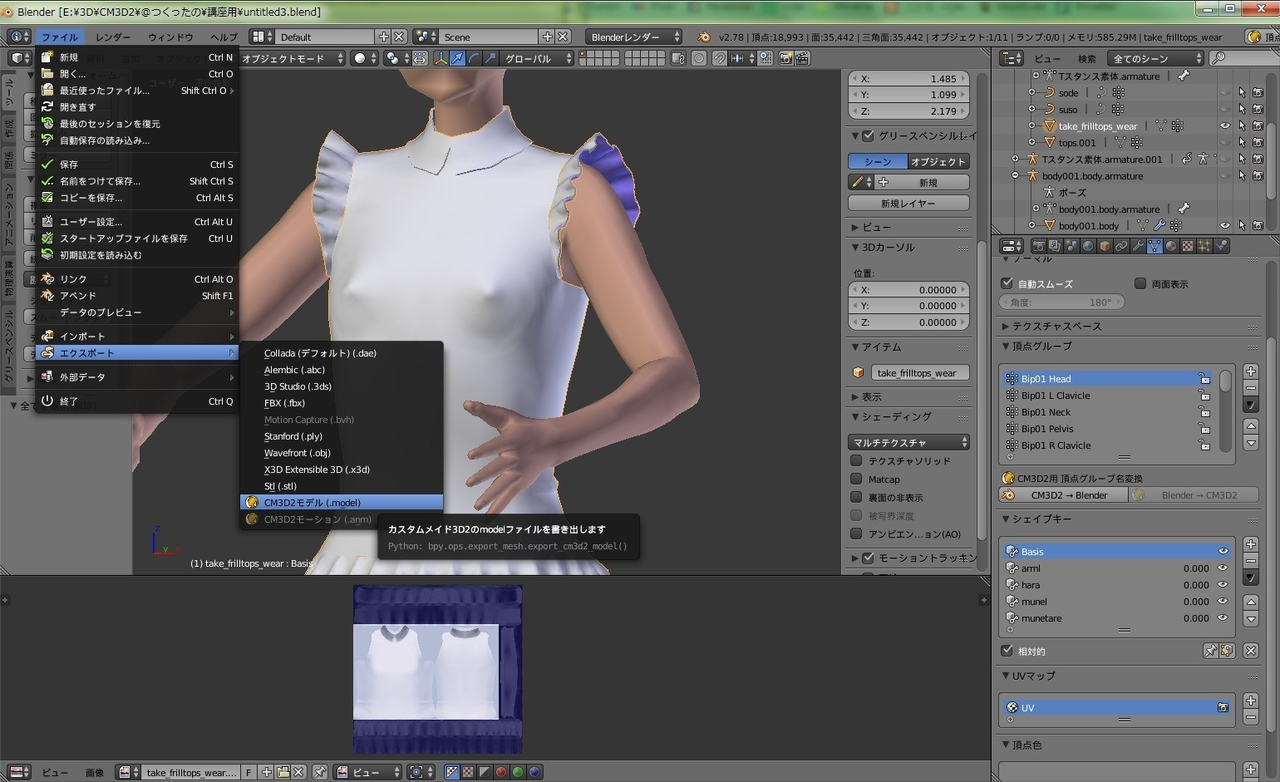Choose CM3D2モデル (.model) export entry
1280x782 pixels.
[x=341, y=502]
